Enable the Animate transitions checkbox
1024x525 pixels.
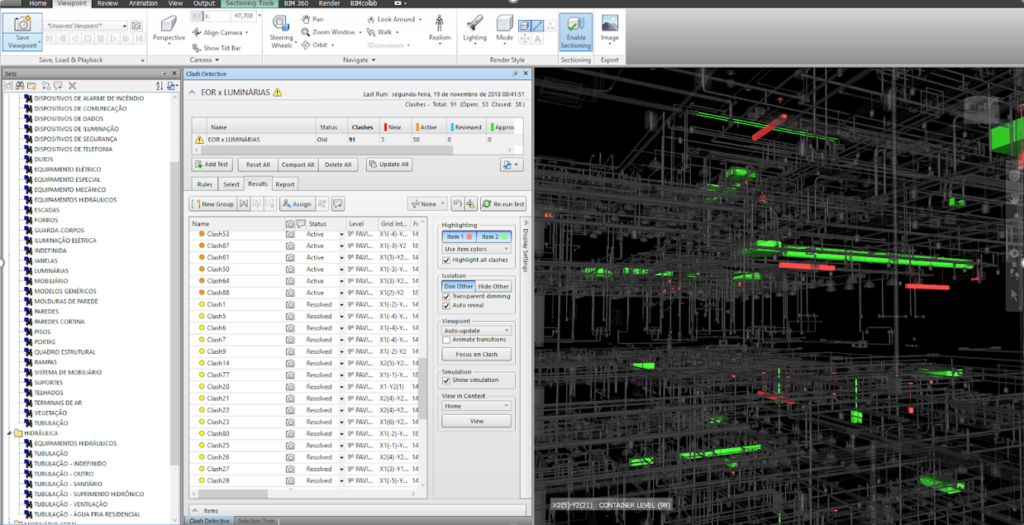pyautogui.click(x=447, y=339)
